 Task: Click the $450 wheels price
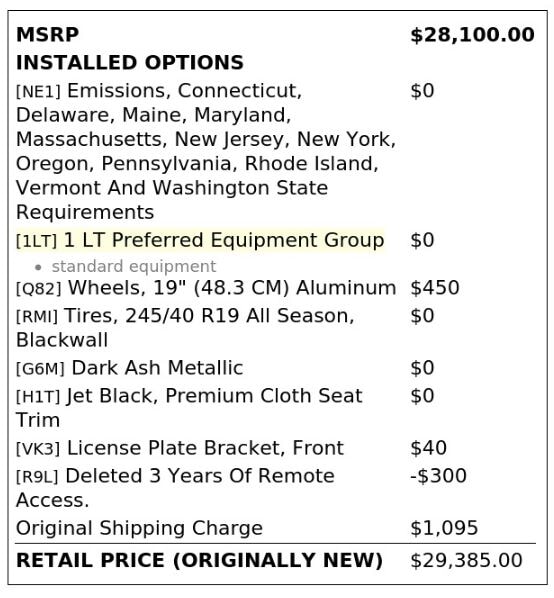point(435,288)
